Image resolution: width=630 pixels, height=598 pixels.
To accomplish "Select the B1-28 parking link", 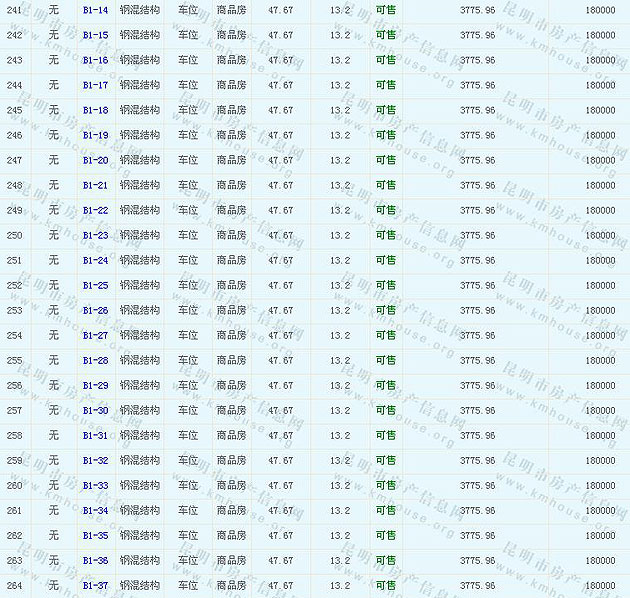I will [95, 360].
